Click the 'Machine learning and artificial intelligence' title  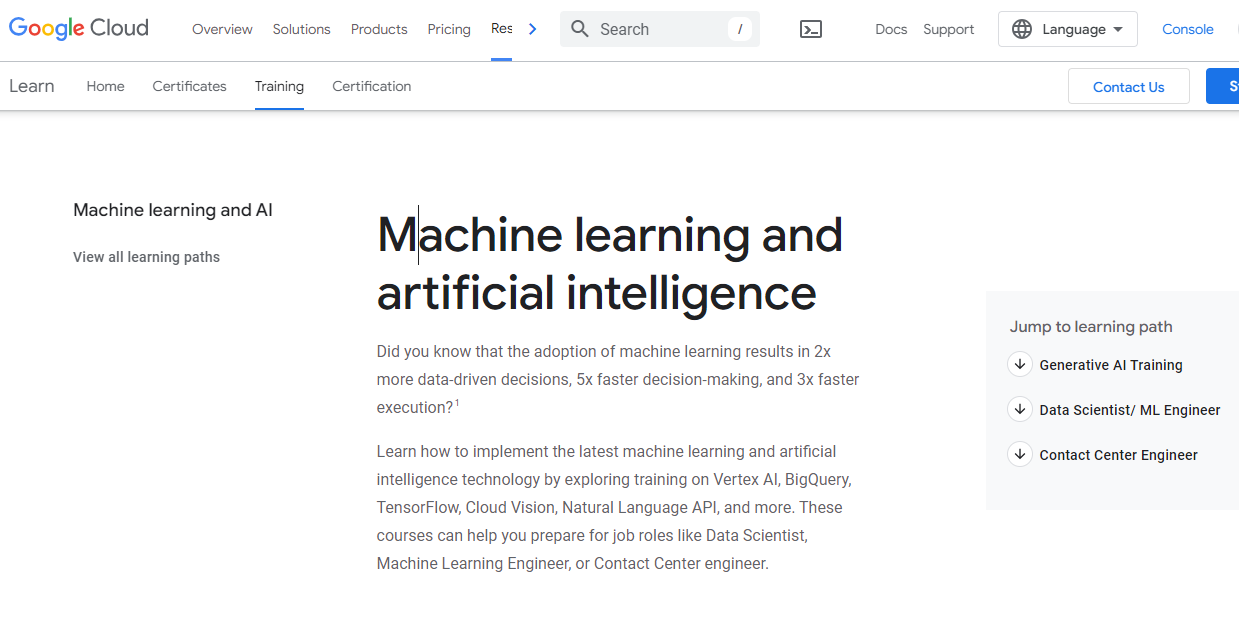pos(610,264)
